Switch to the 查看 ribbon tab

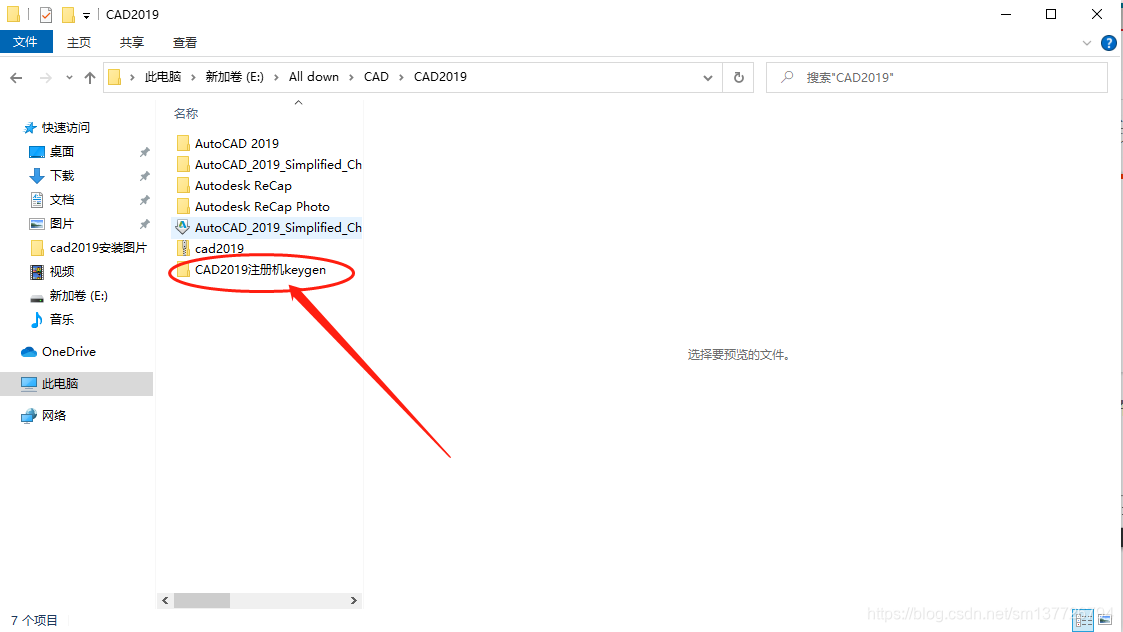tap(185, 43)
